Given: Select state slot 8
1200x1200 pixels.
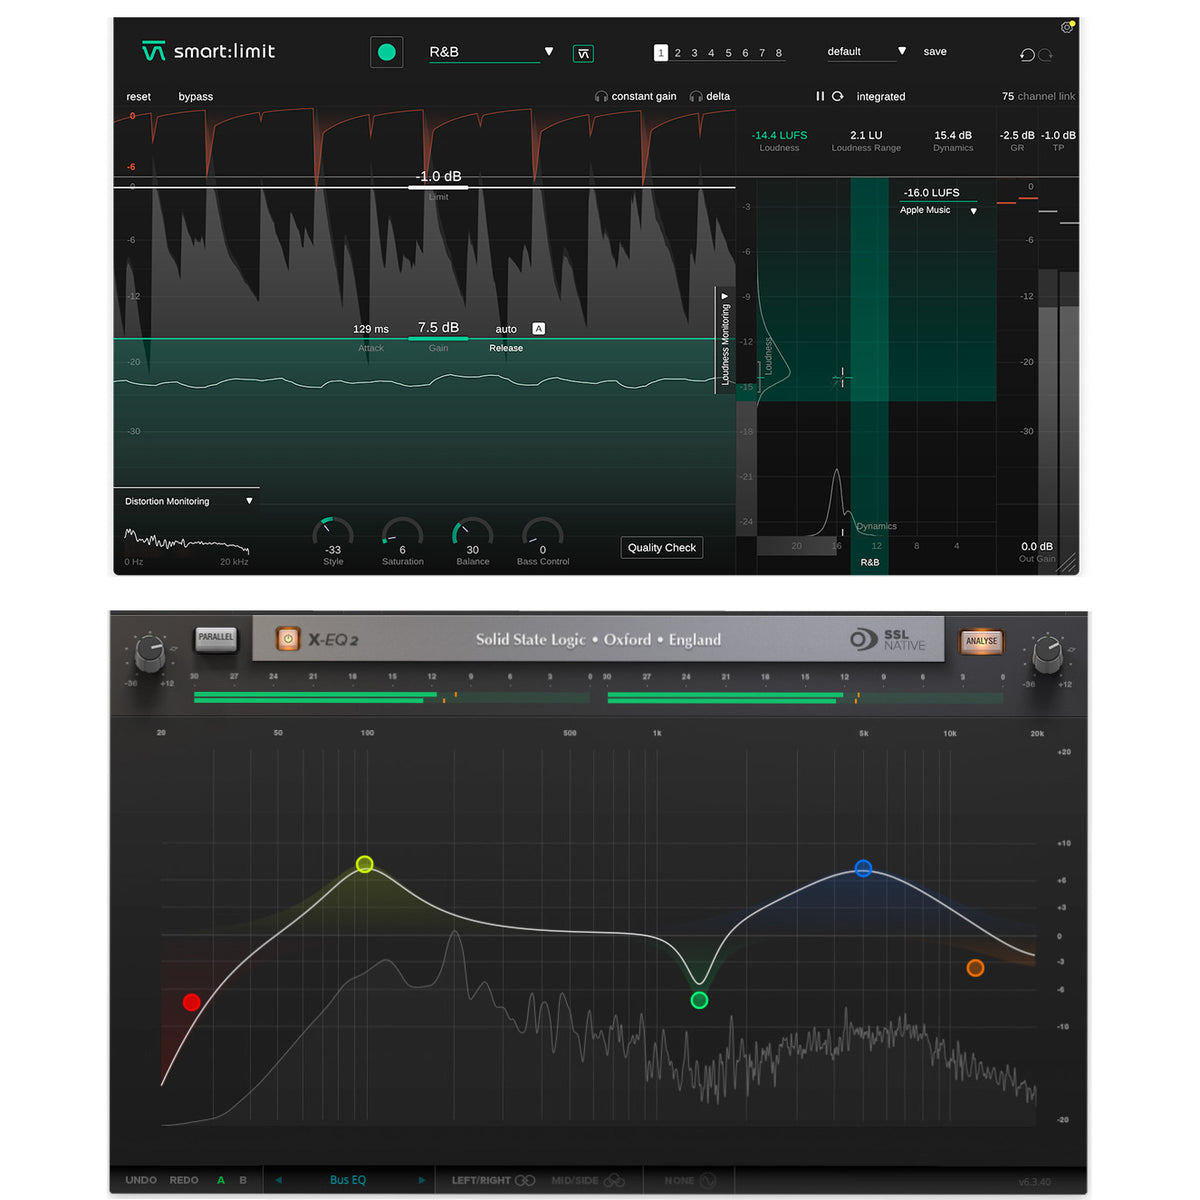Looking at the screenshot, I should click(779, 53).
